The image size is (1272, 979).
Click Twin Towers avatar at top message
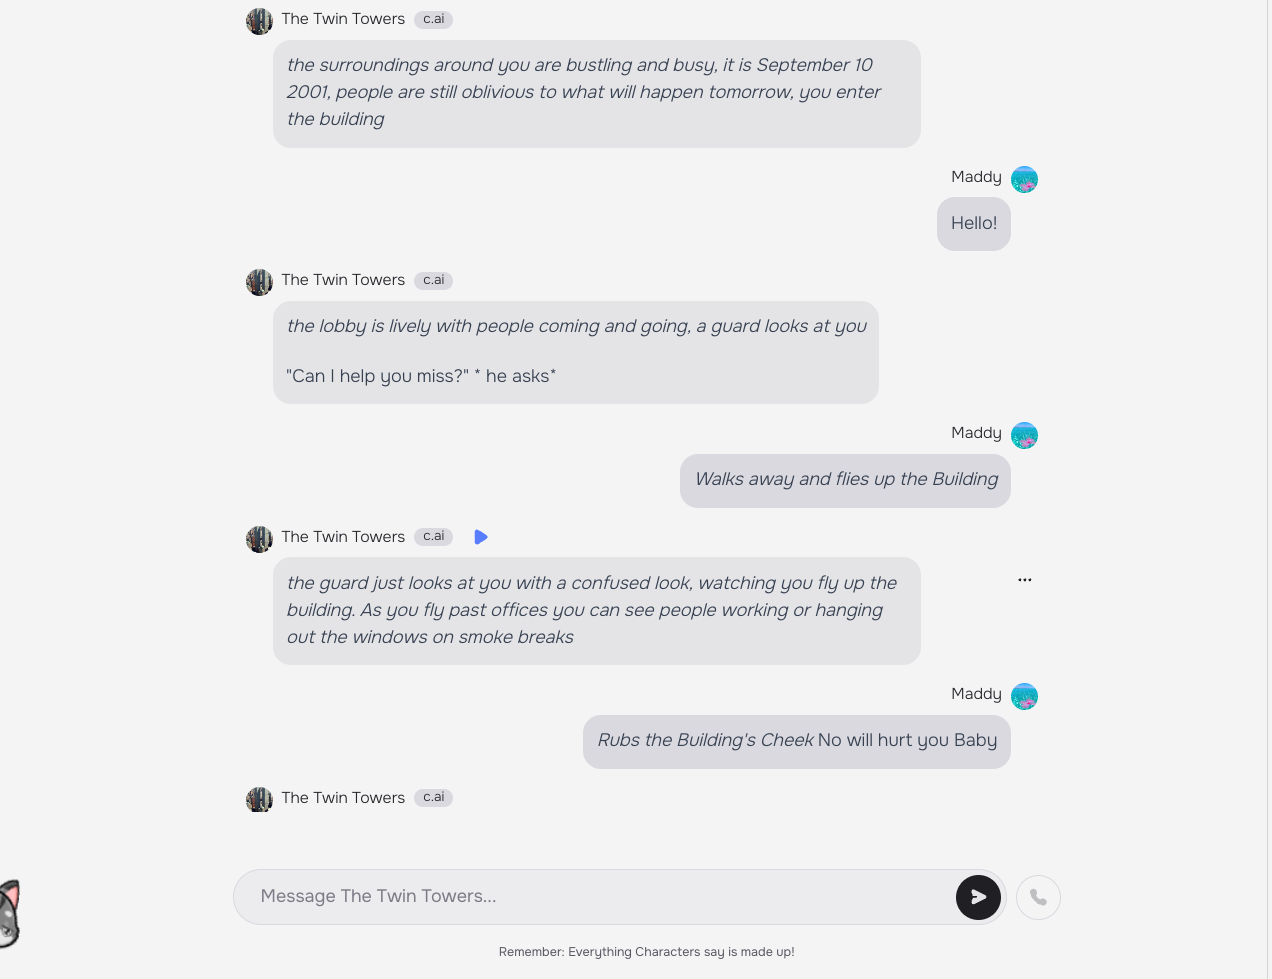coord(259,21)
